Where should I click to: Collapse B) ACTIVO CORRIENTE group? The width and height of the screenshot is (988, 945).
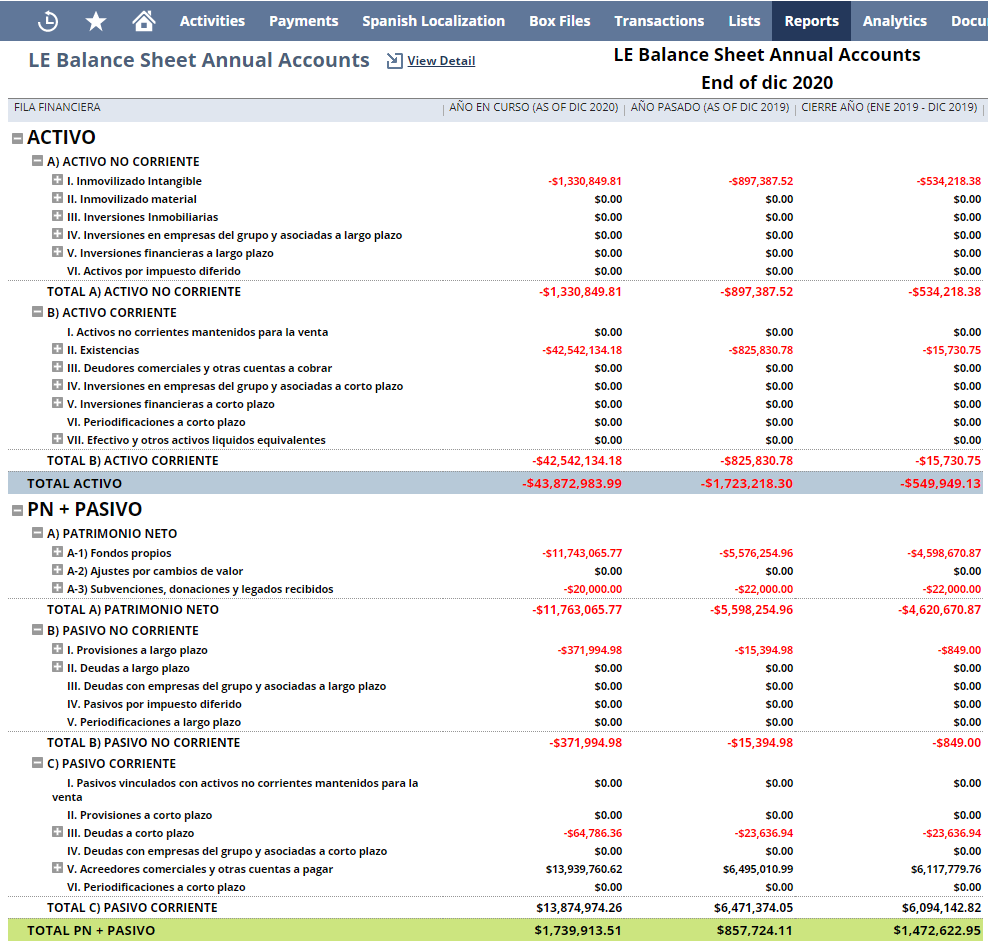(38, 312)
